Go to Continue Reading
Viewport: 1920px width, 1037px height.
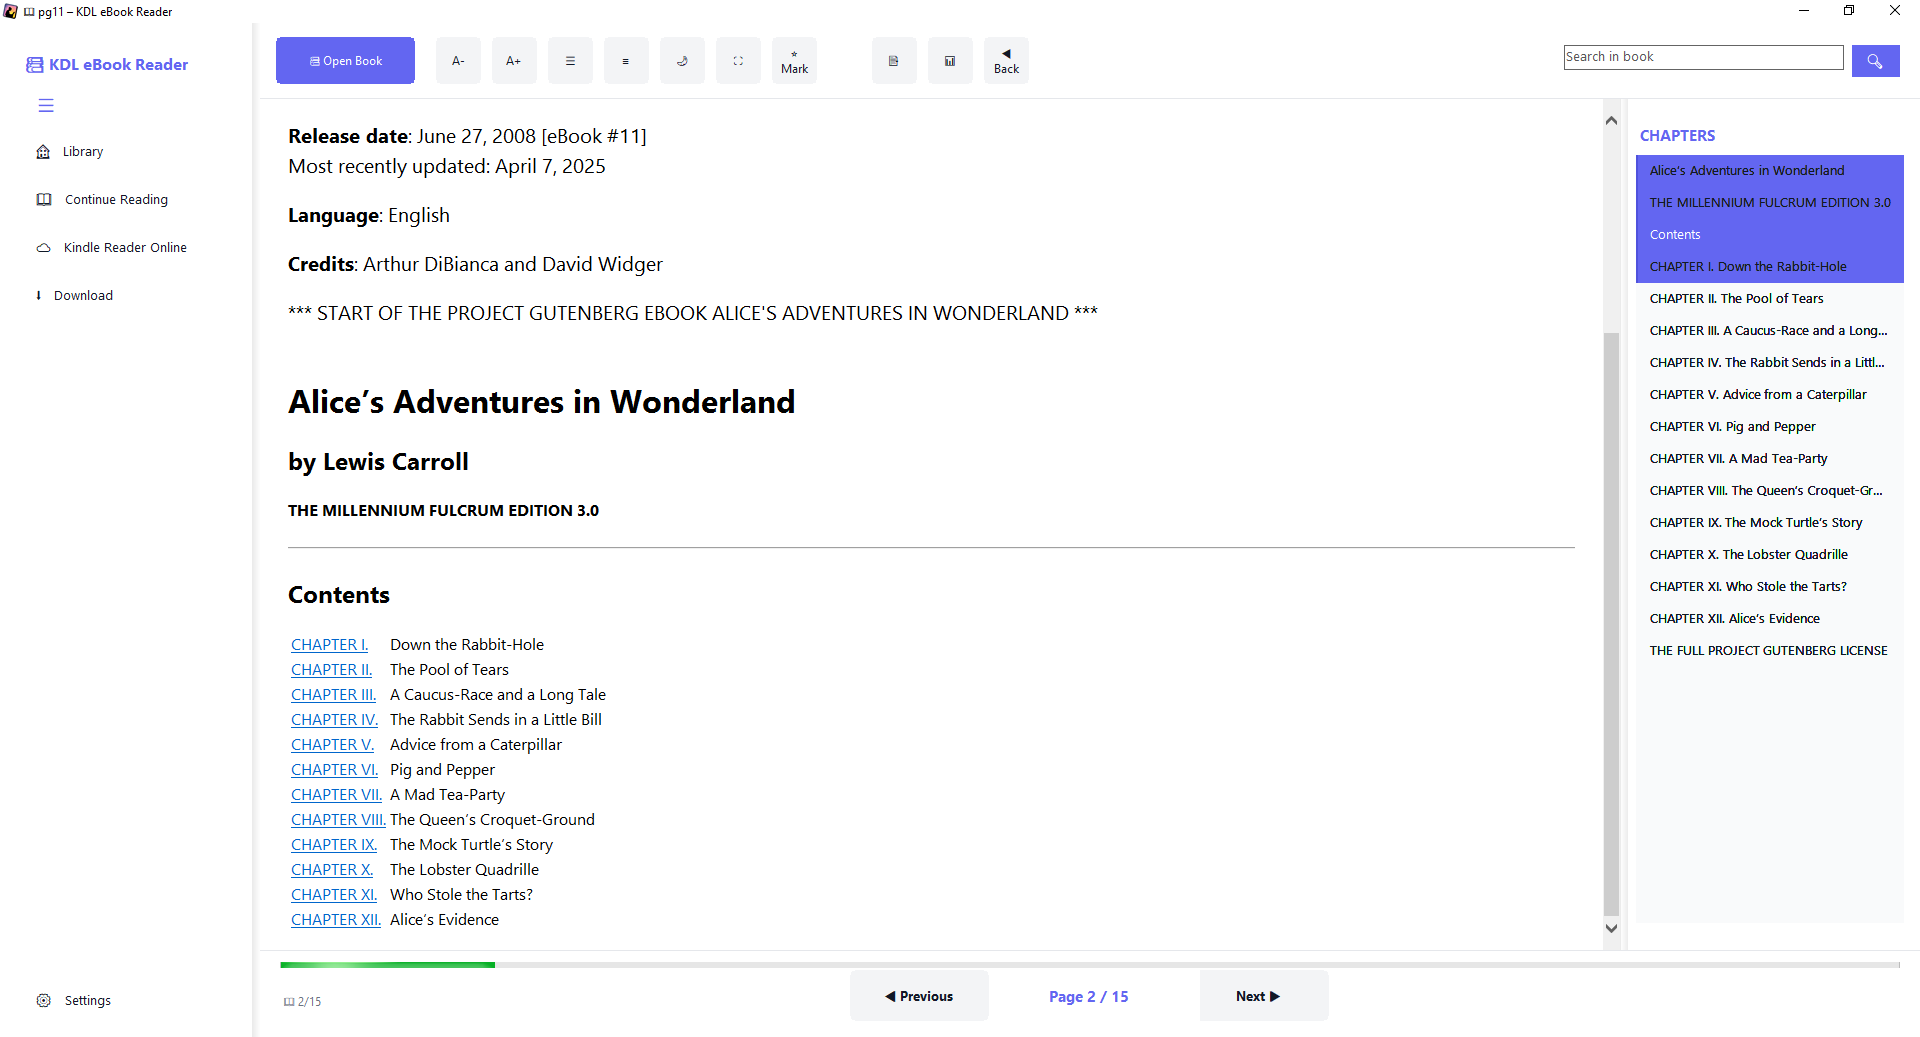[115, 199]
